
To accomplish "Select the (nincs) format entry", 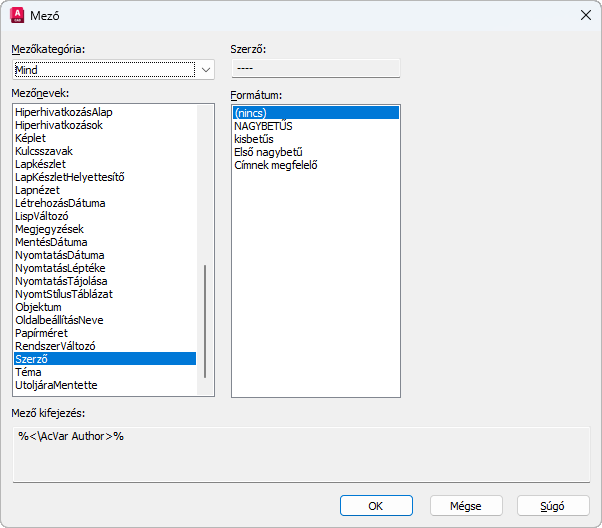I will click(x=250, y=113).
